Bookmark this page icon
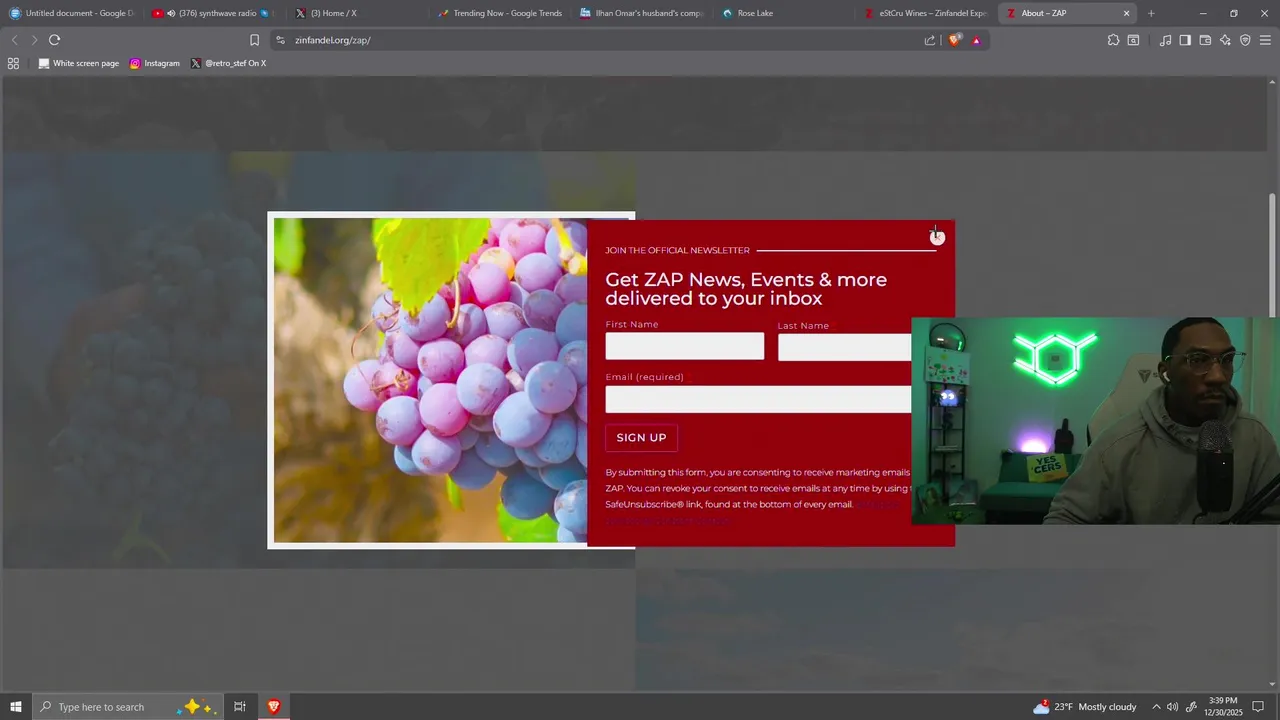 coord(254,40)
